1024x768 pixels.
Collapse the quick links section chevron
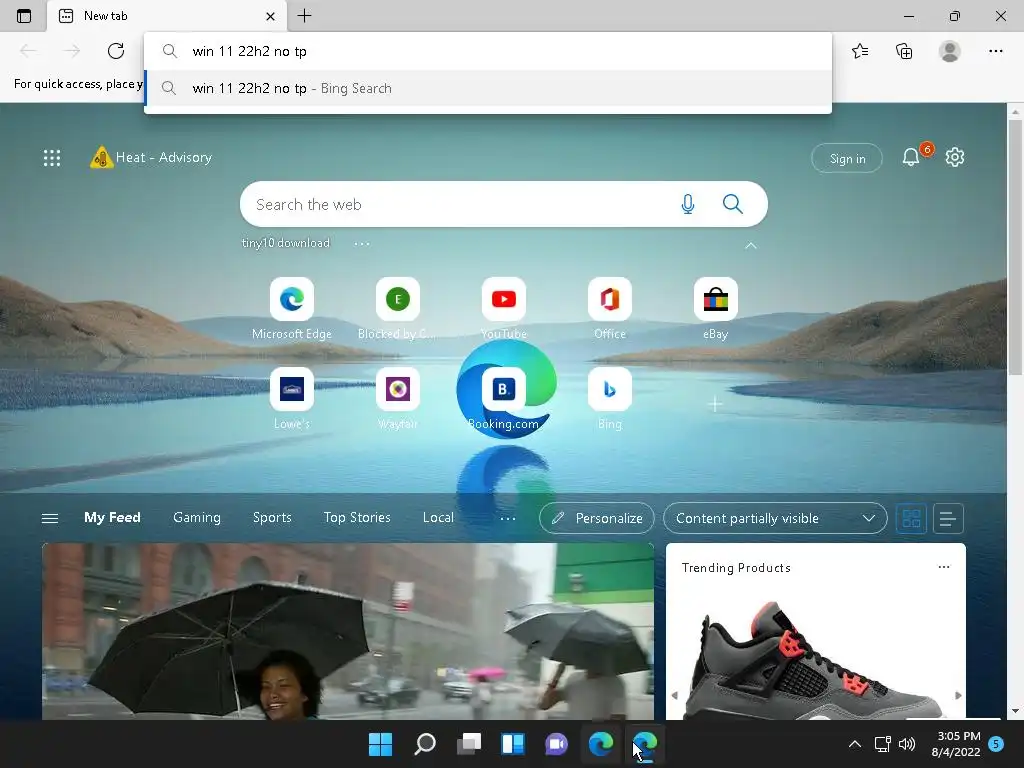[751, 246]
